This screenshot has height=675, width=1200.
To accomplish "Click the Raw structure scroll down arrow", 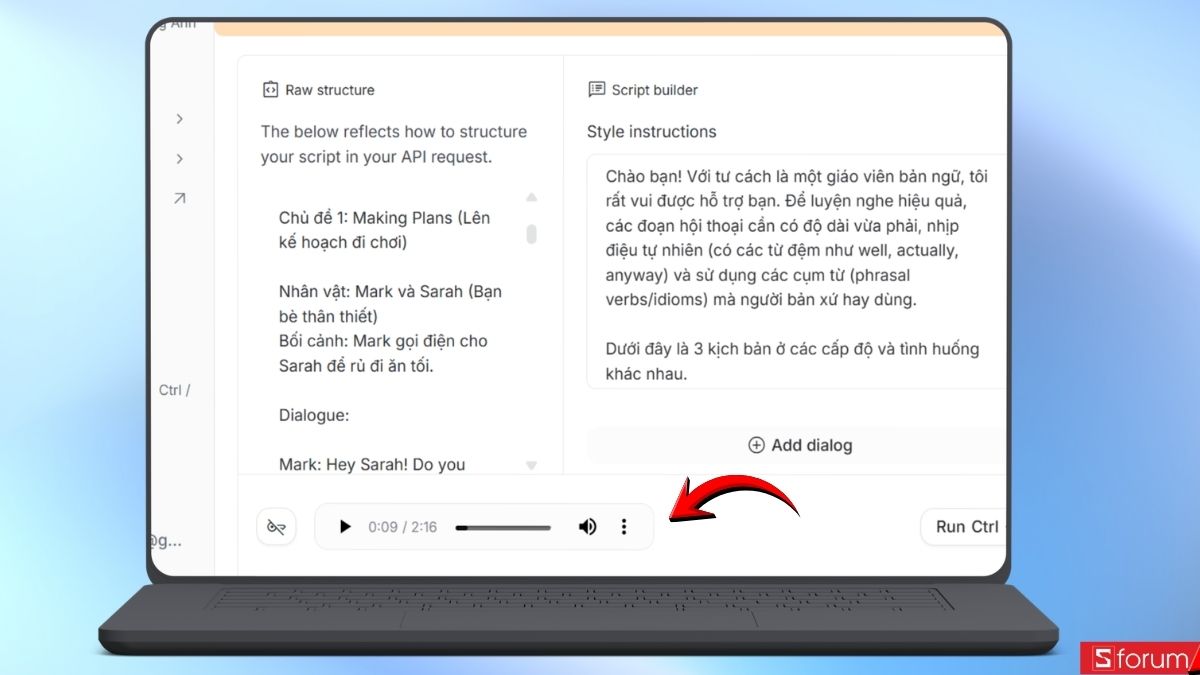I will coord(532,465).
